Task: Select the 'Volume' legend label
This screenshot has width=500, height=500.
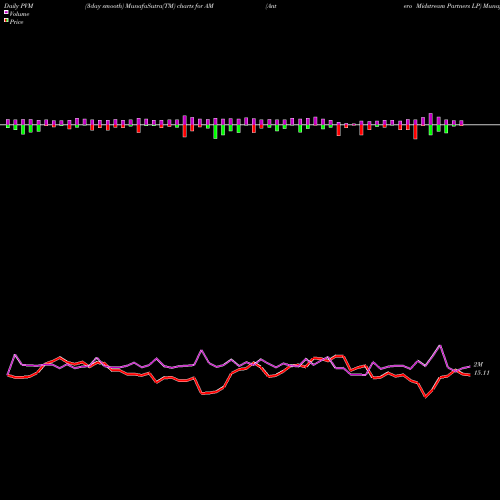Action: 19,14
